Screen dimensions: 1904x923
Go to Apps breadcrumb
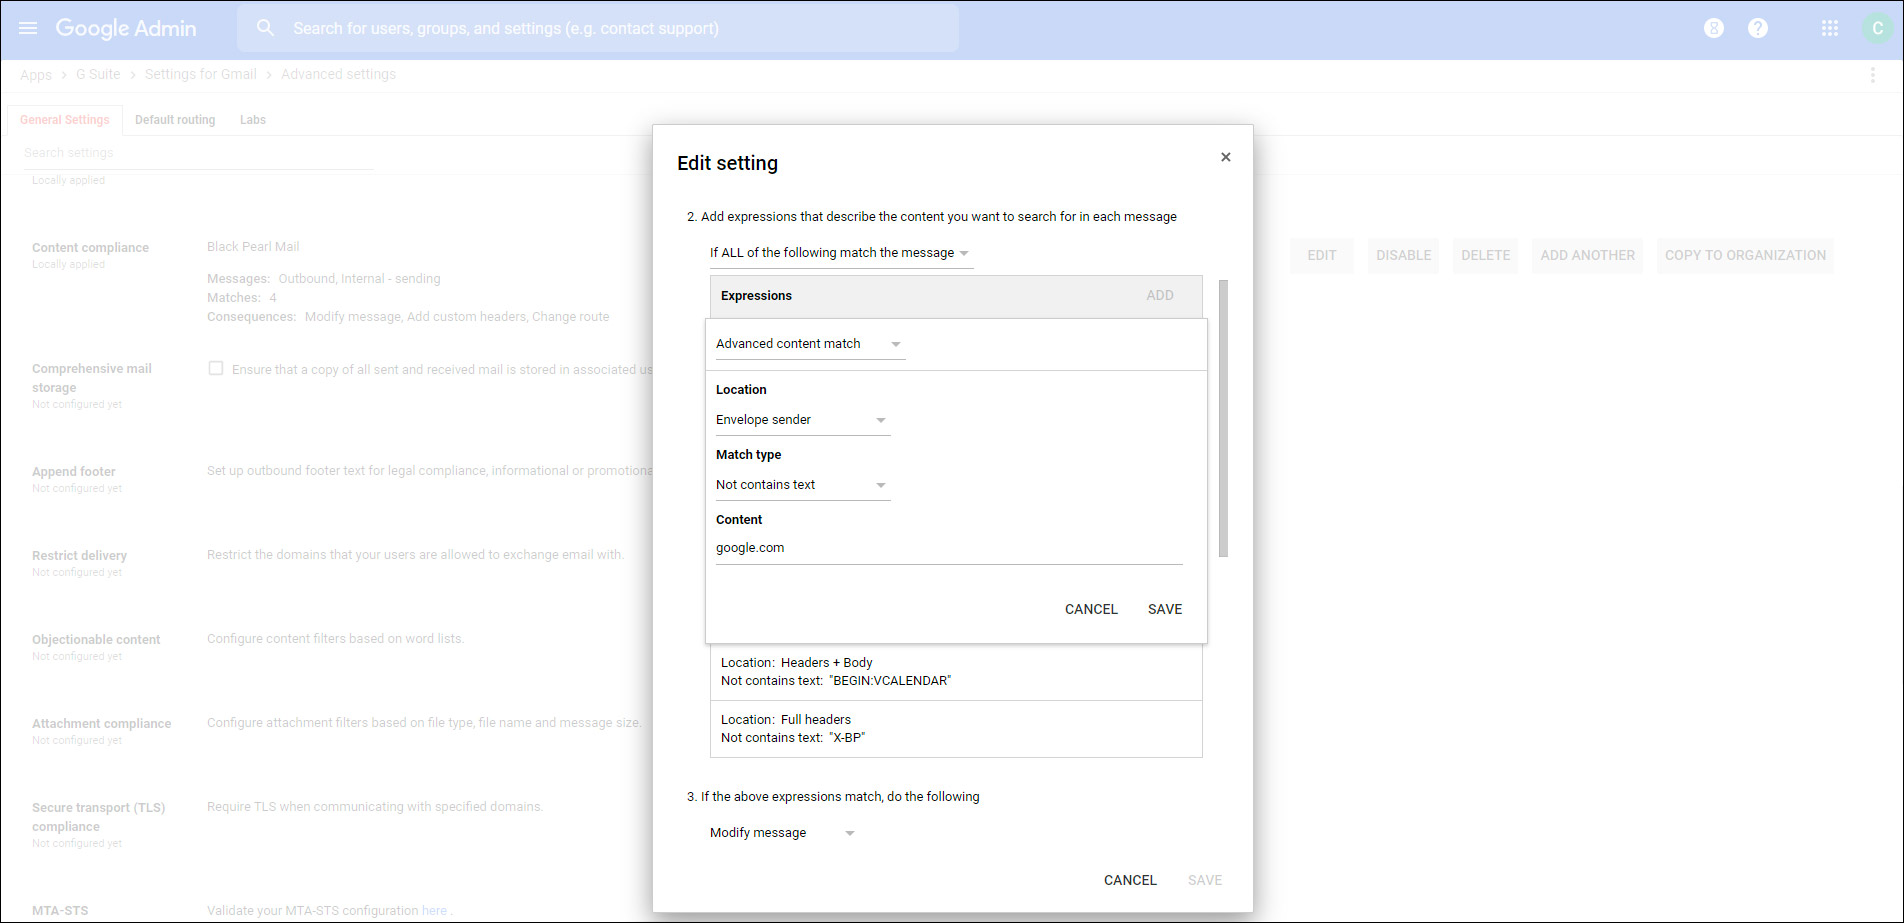[x=36, y=75]
